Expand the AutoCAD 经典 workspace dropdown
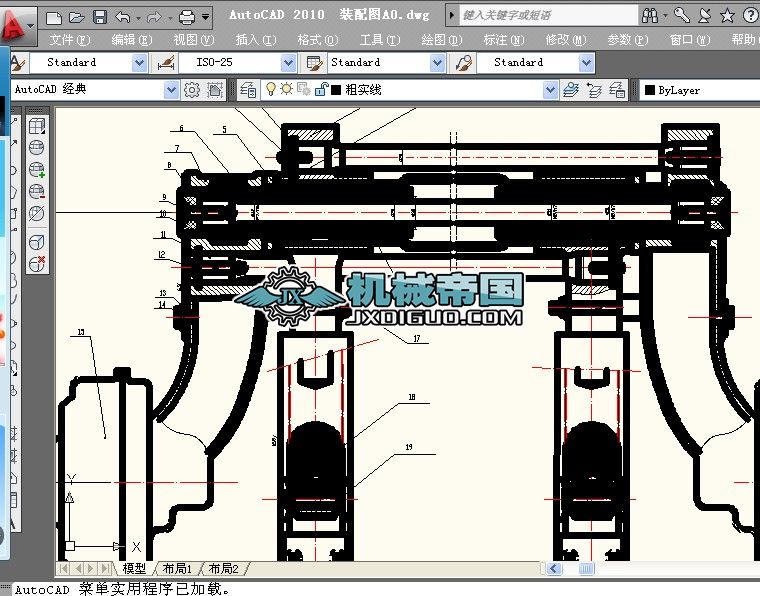 (x=172, y=90)
